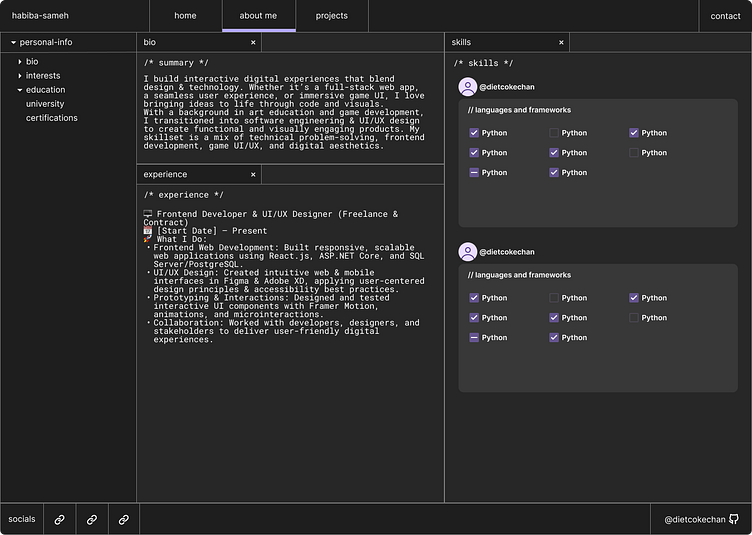Click the avatar on the upper skills card

tap(467, 87)
